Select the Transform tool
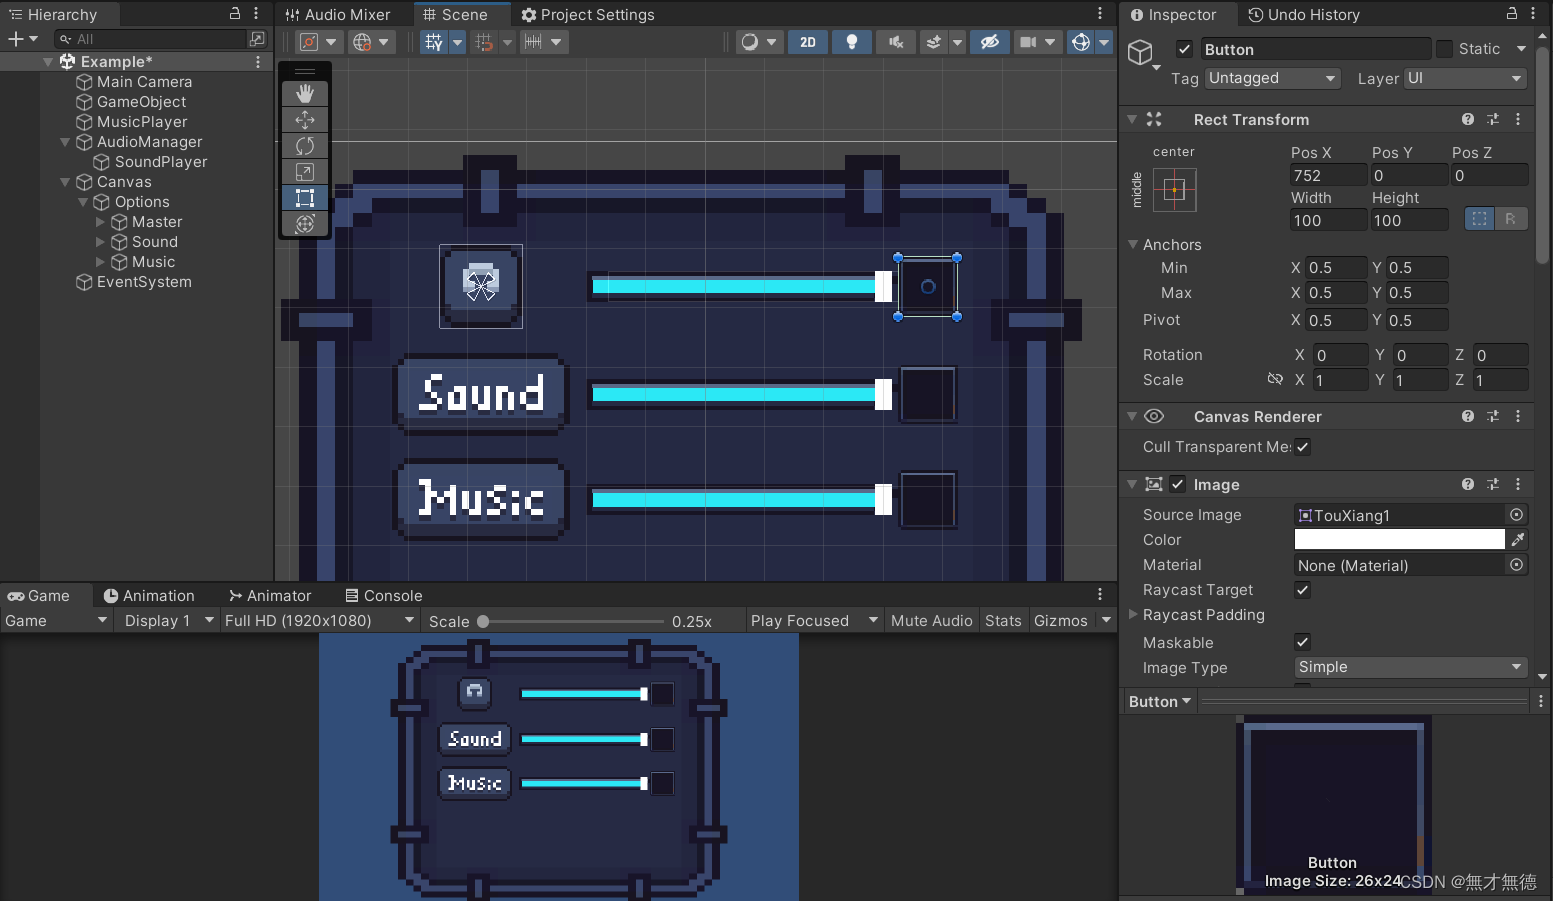 coord(305,224)
